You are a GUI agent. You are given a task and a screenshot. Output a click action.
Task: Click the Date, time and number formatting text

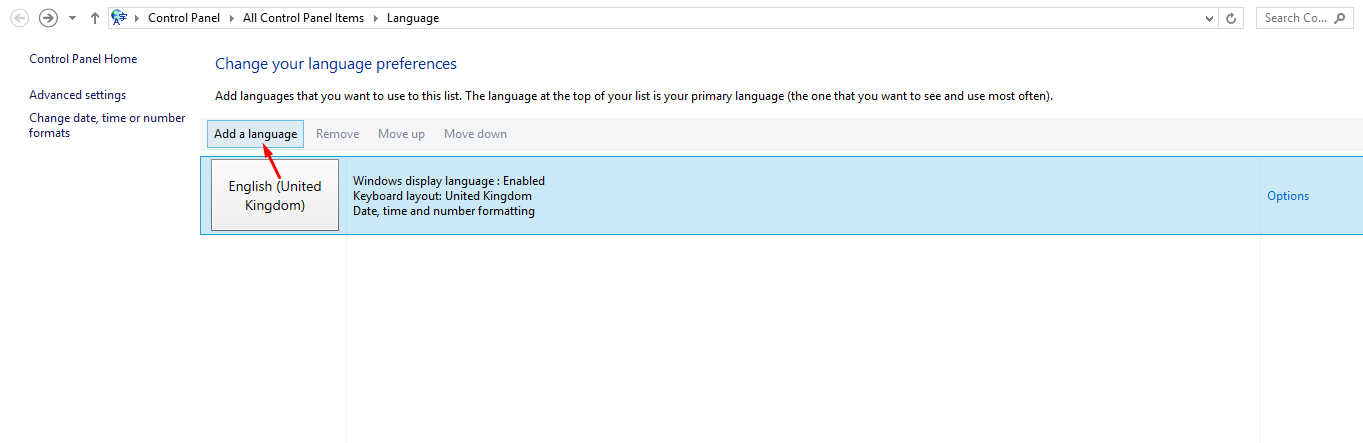click(444, 211)
